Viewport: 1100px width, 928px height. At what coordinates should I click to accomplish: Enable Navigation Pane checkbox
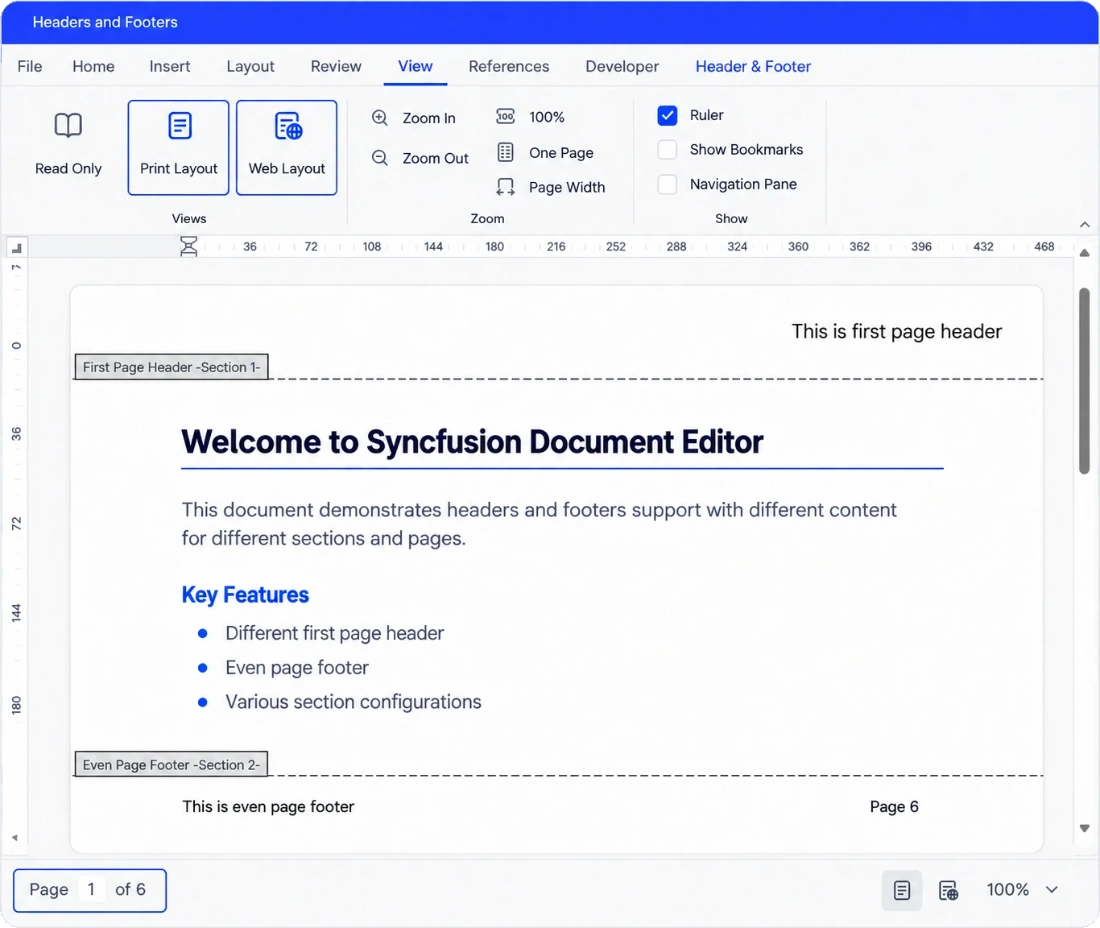coord(667,184)
